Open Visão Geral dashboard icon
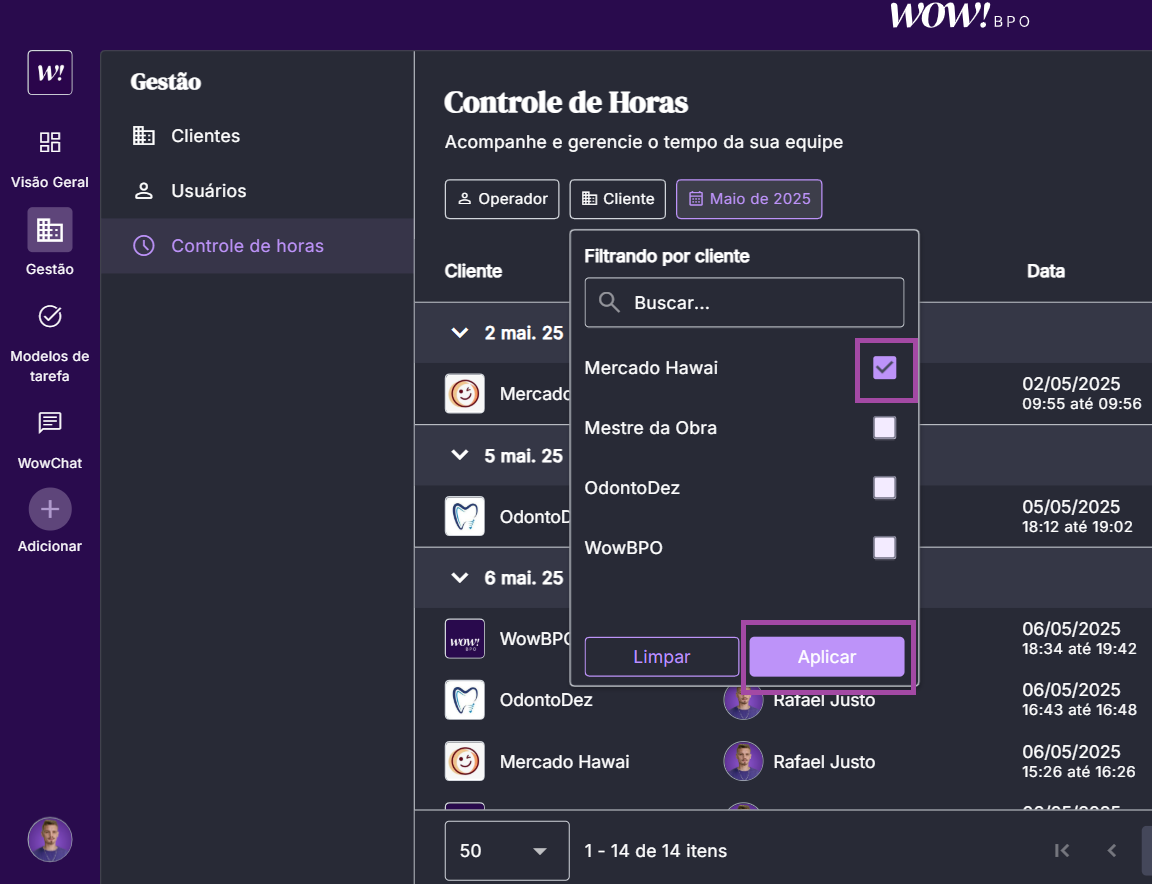 coord(50,142)
